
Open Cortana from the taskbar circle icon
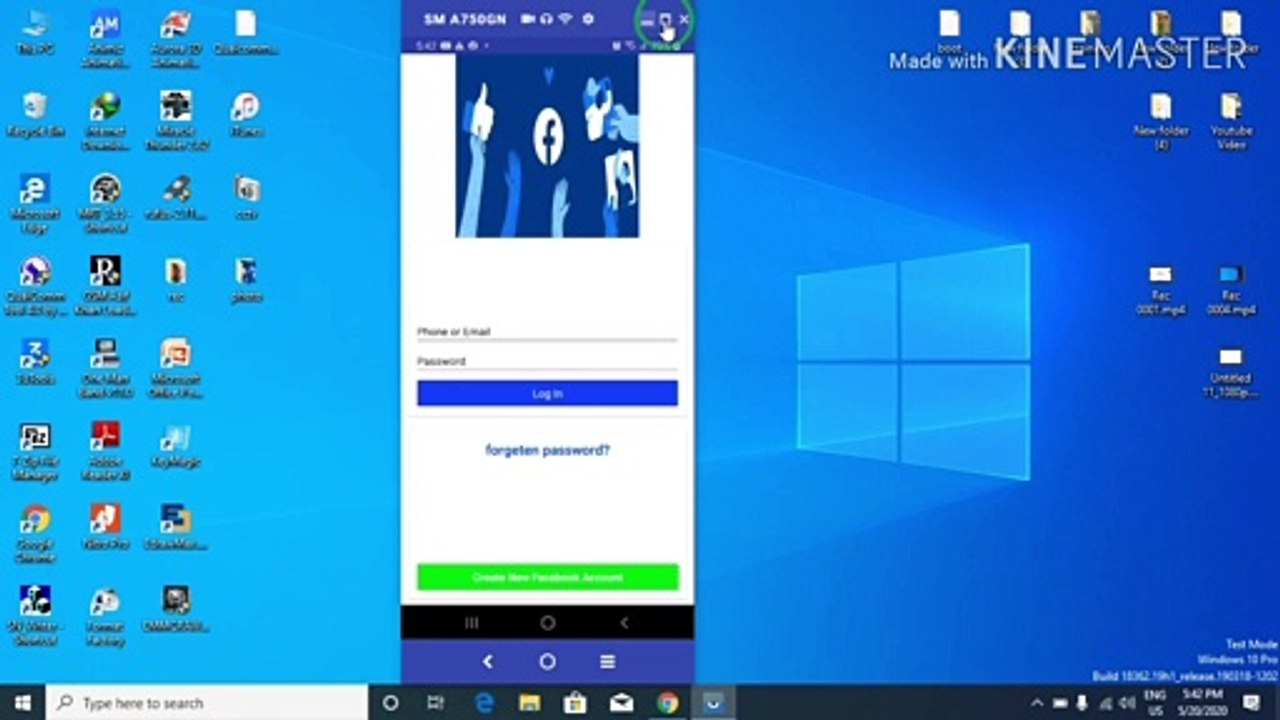point(391,703)
